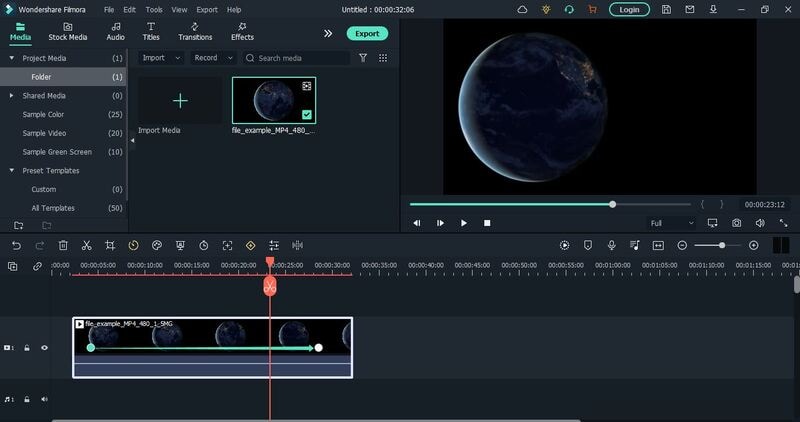Viewport: 800px width, 422px height.
Task: Open the Color palette tool
Action: point(157,245)
